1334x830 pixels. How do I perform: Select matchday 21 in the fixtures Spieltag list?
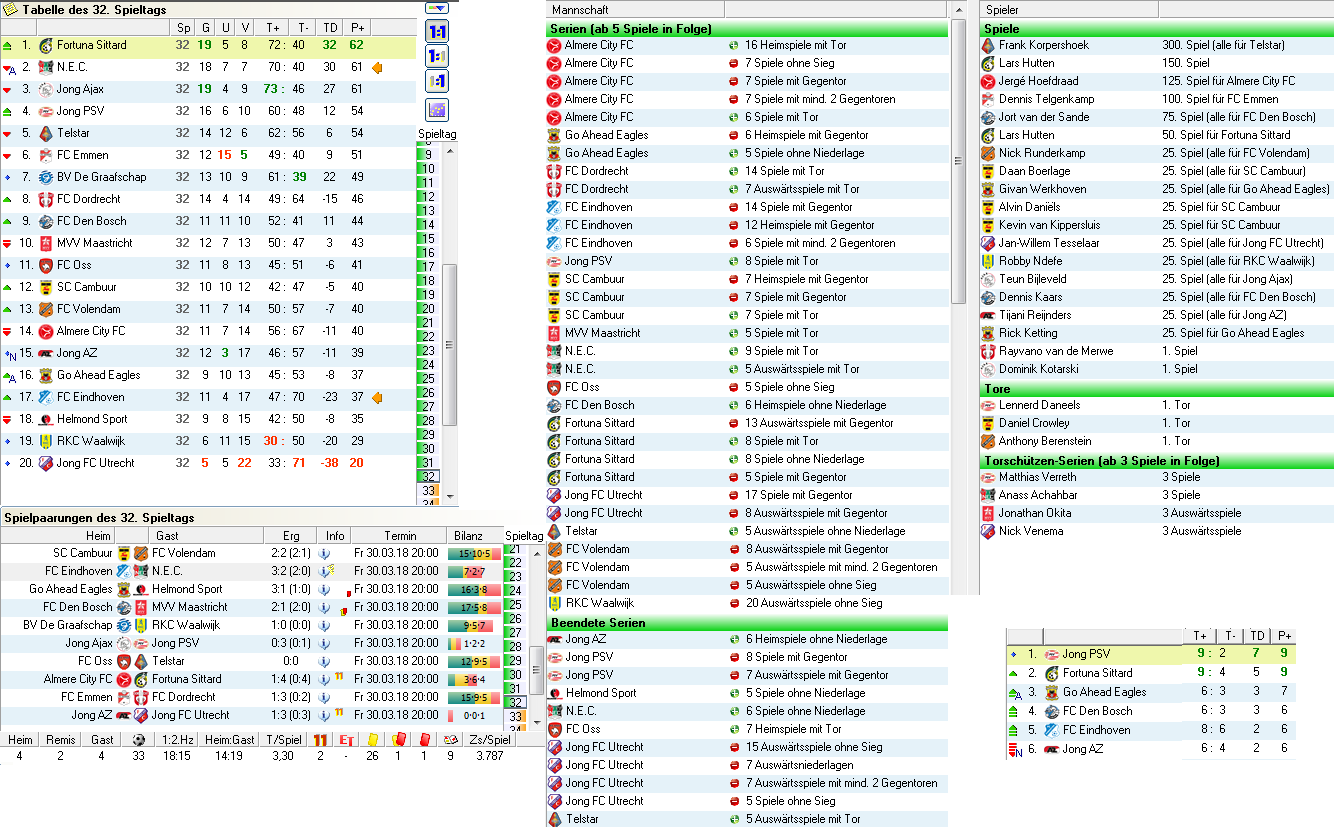click(515, 548)
